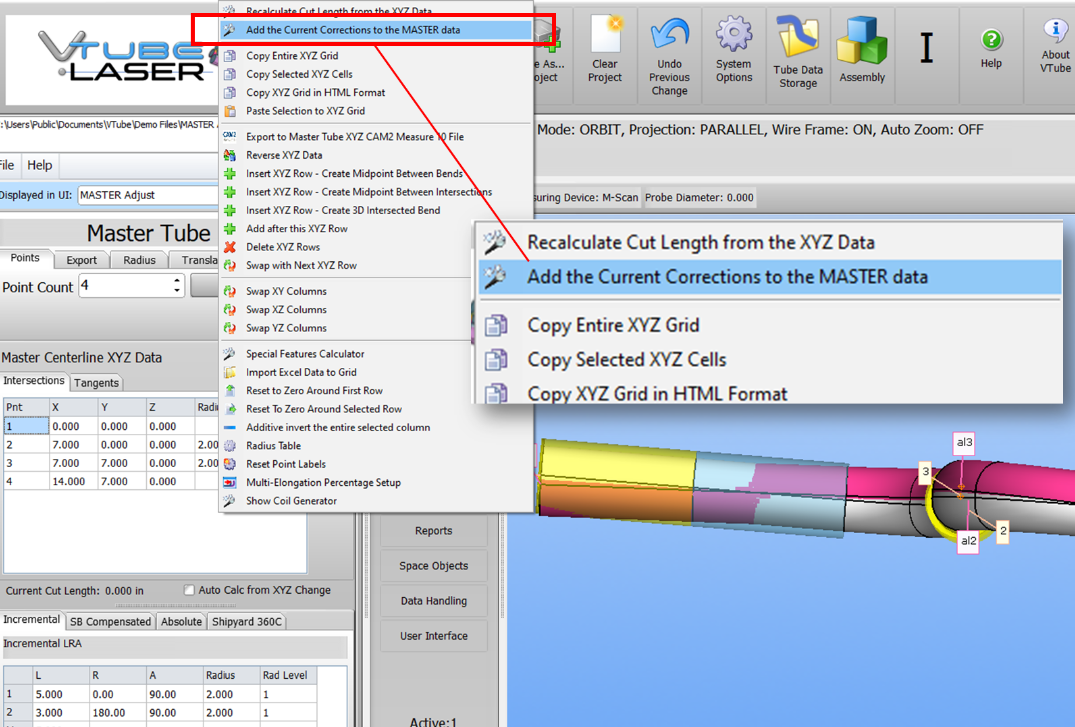Open Tube Data Storage folder icon
Screen dimensions: 1075x727
797,37
